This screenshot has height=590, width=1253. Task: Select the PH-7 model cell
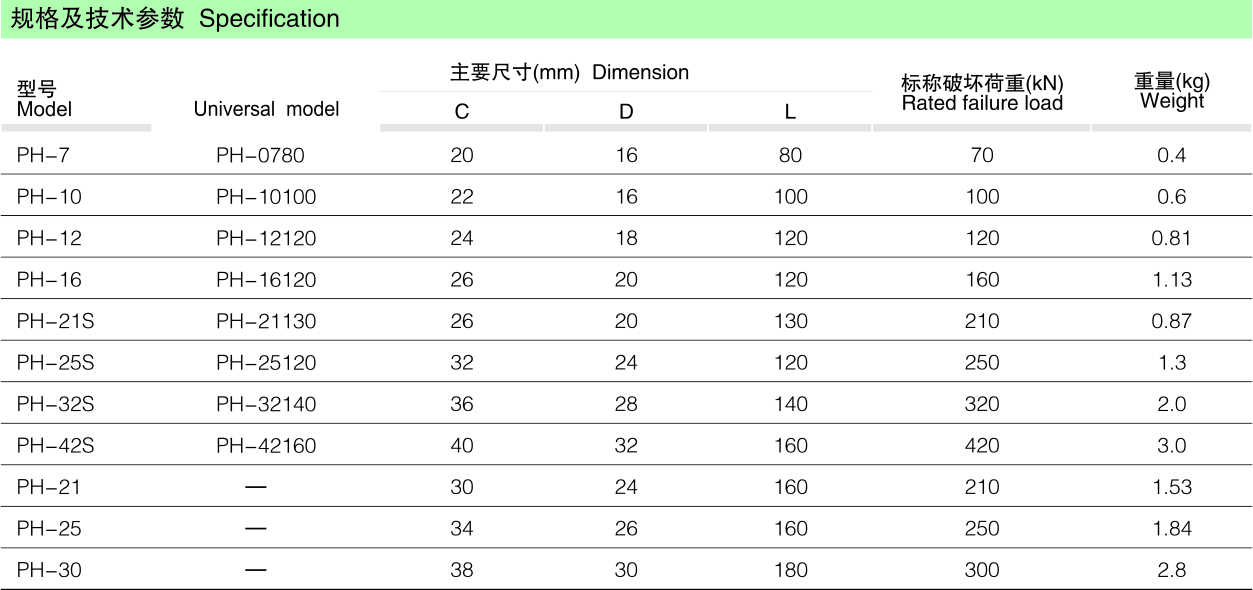point(43,155)
